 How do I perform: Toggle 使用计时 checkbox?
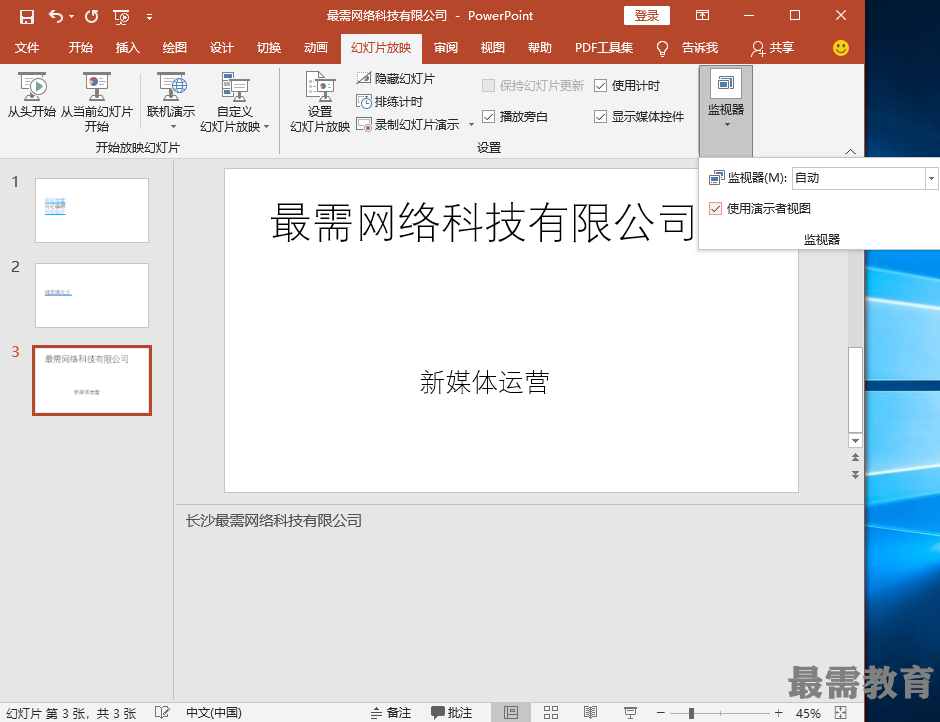click(x=601, y=86)
